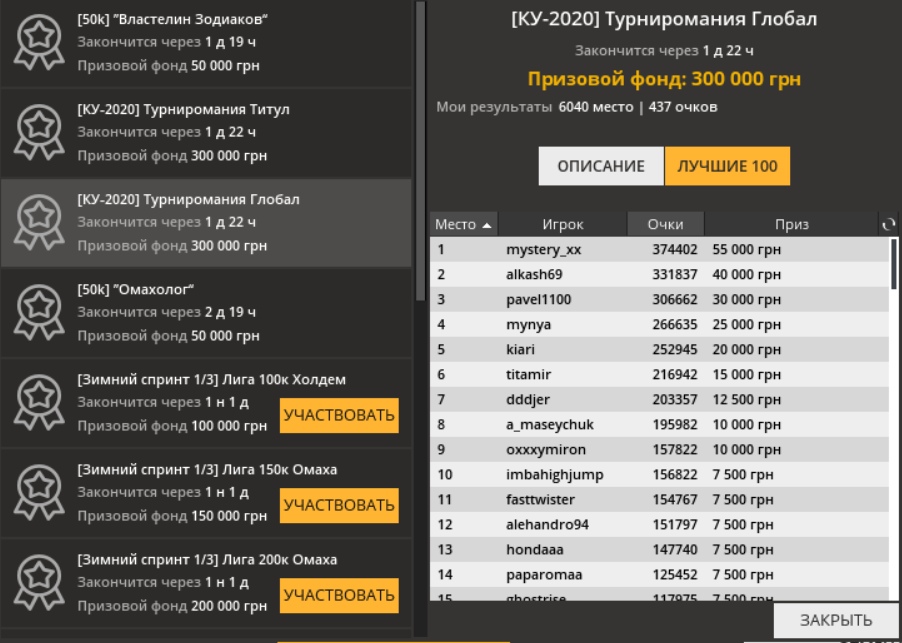The image size is (902, 643).
Task: Click the leaderboard vertical scrollbar thumb
Action: coord(893,264)
